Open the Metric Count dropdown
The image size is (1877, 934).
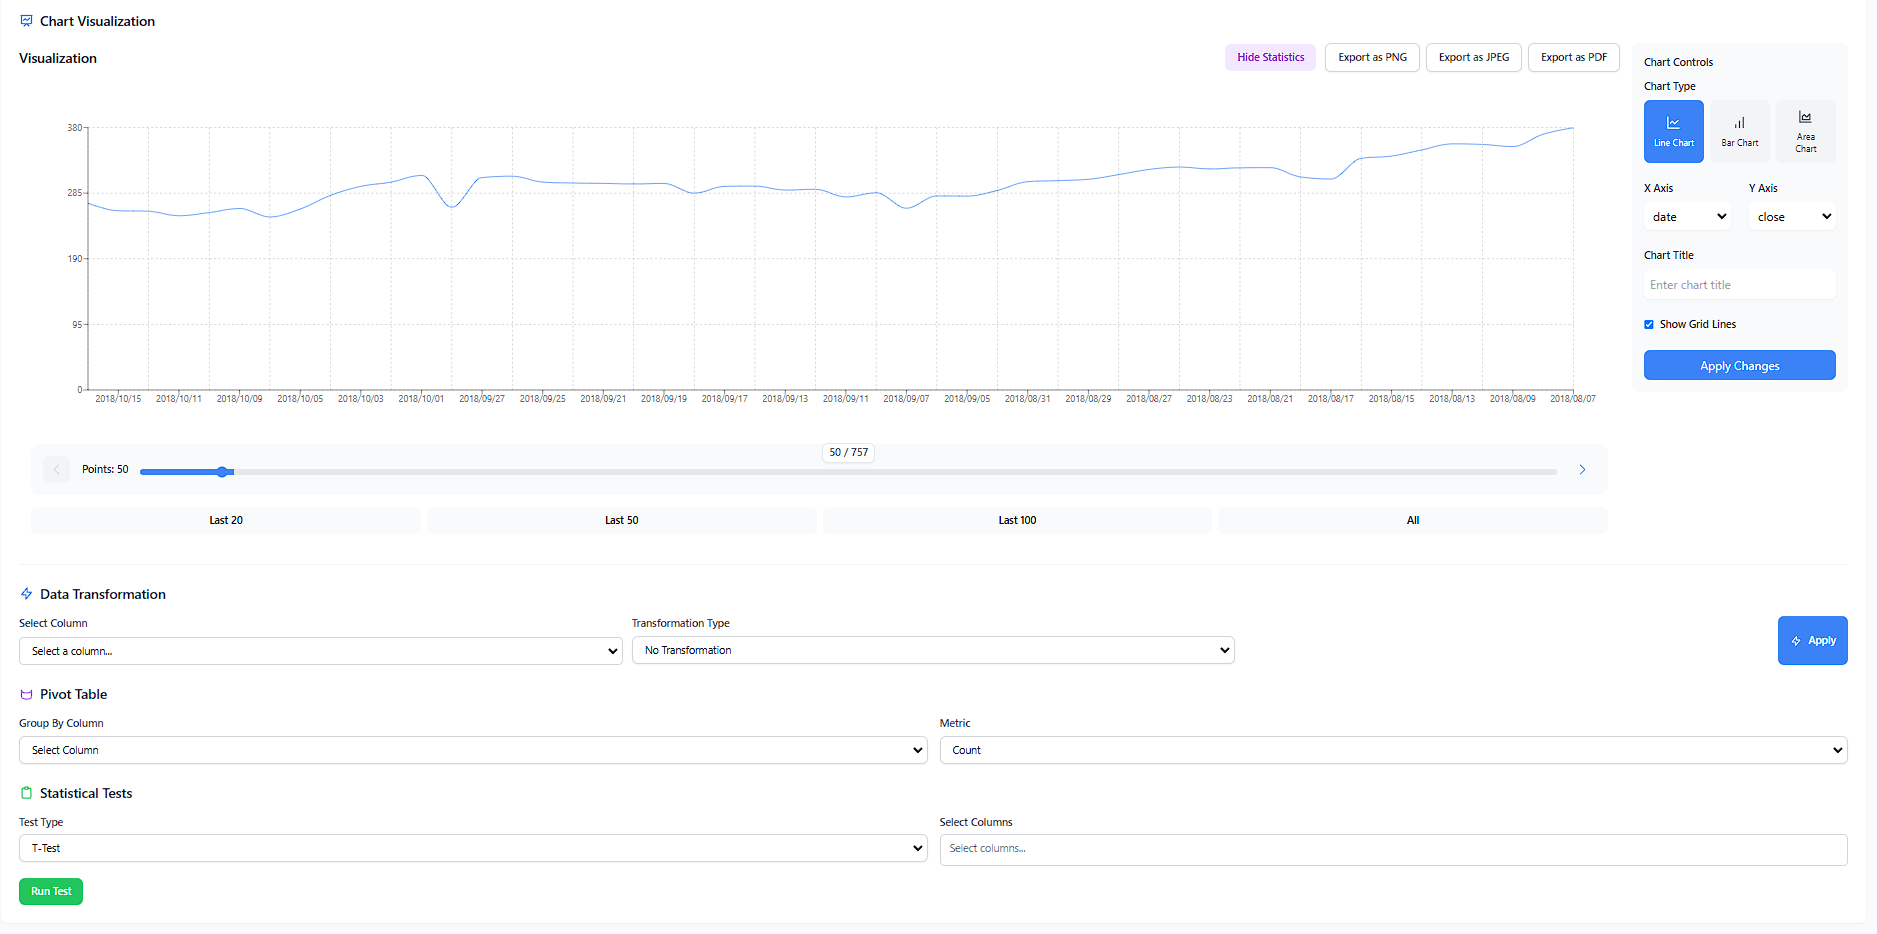1393,750
